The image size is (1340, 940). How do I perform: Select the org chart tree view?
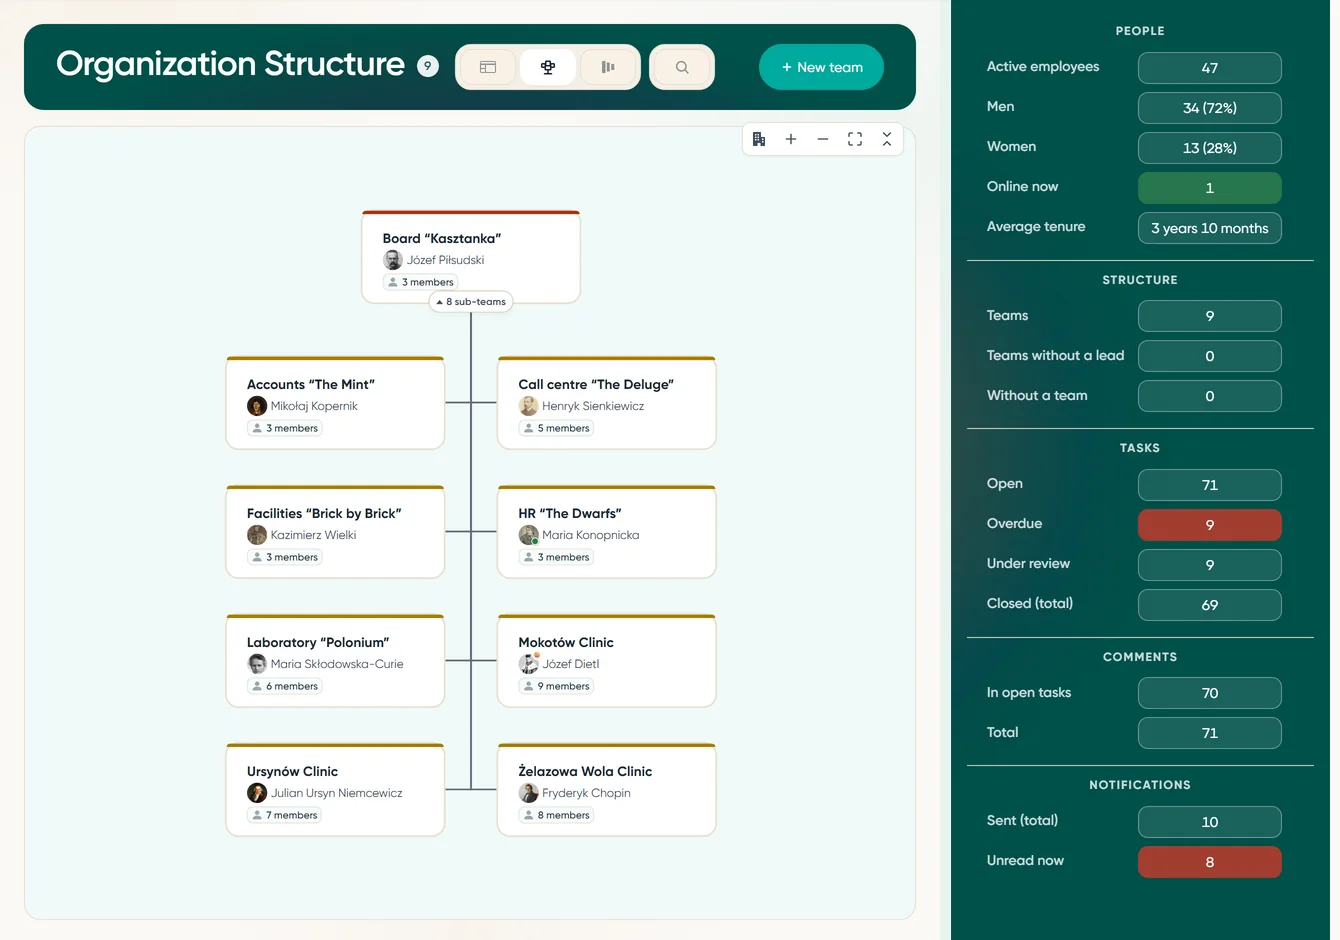tap(548, 67)
